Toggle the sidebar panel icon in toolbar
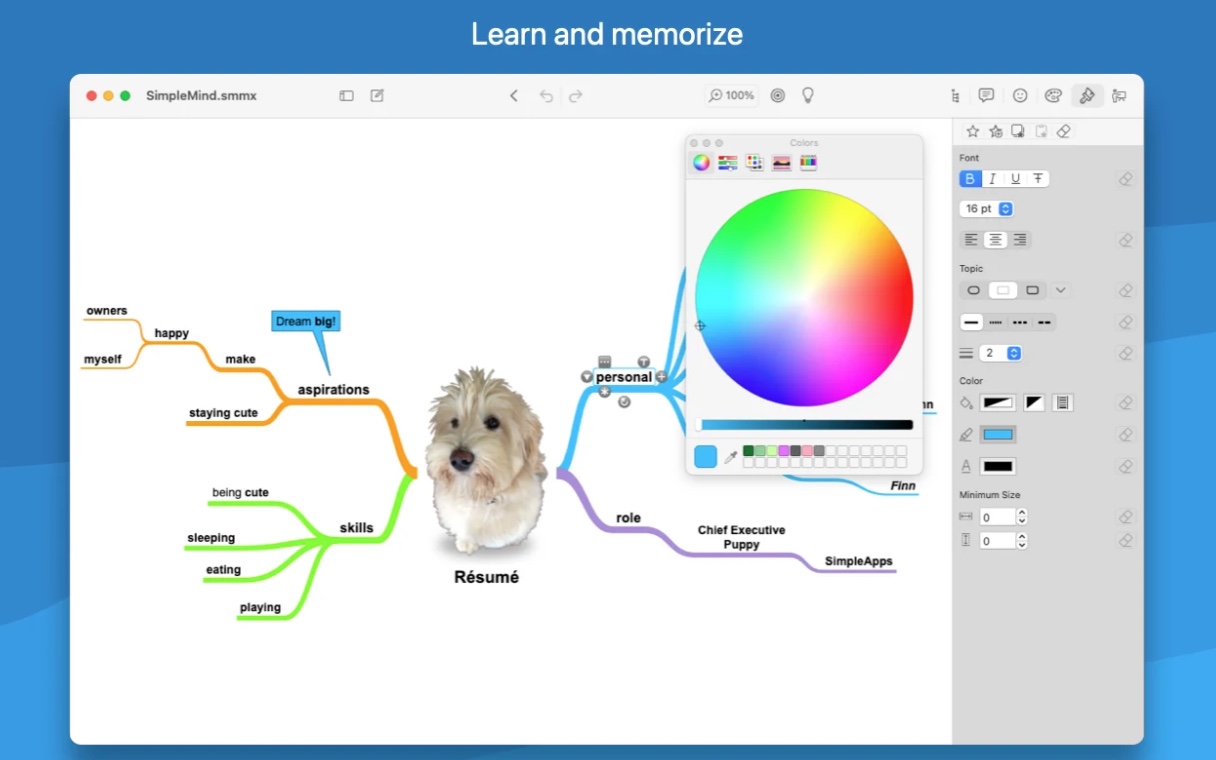 [x=346, y=96]
